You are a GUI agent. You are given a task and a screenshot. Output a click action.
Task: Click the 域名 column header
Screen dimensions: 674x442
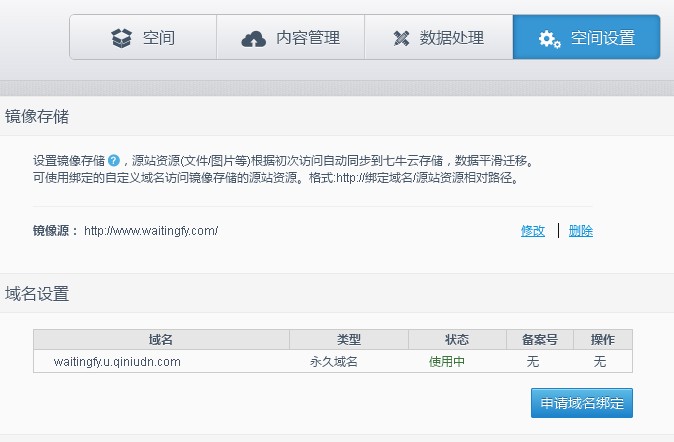pos(161,340)
